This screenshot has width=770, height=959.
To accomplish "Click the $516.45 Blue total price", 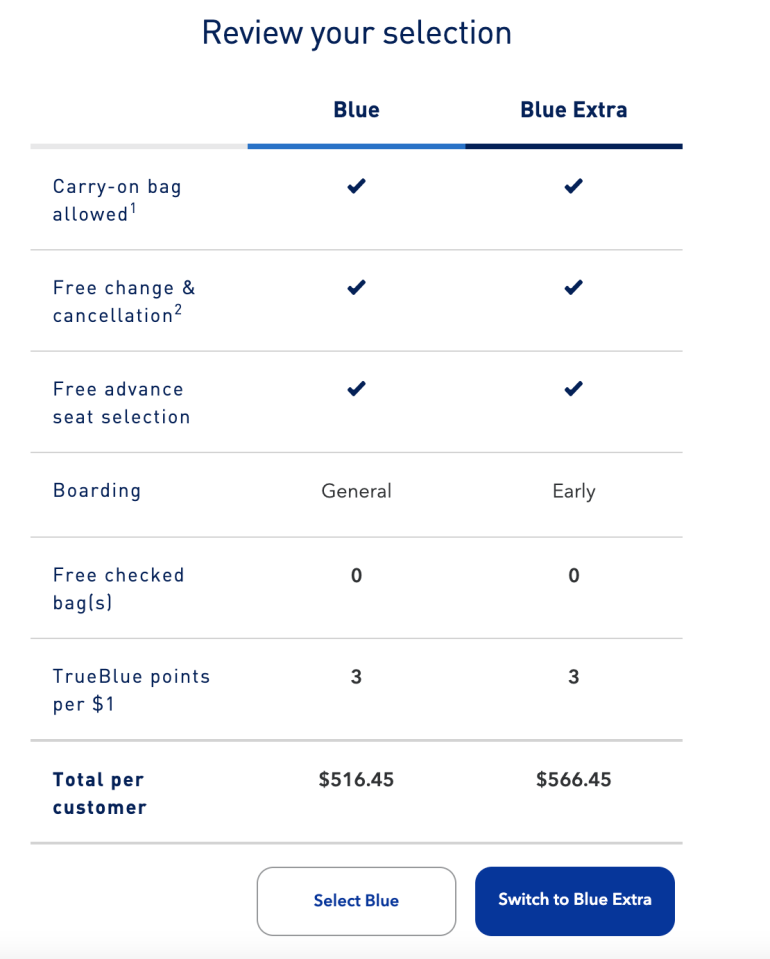I will point(356,779).
